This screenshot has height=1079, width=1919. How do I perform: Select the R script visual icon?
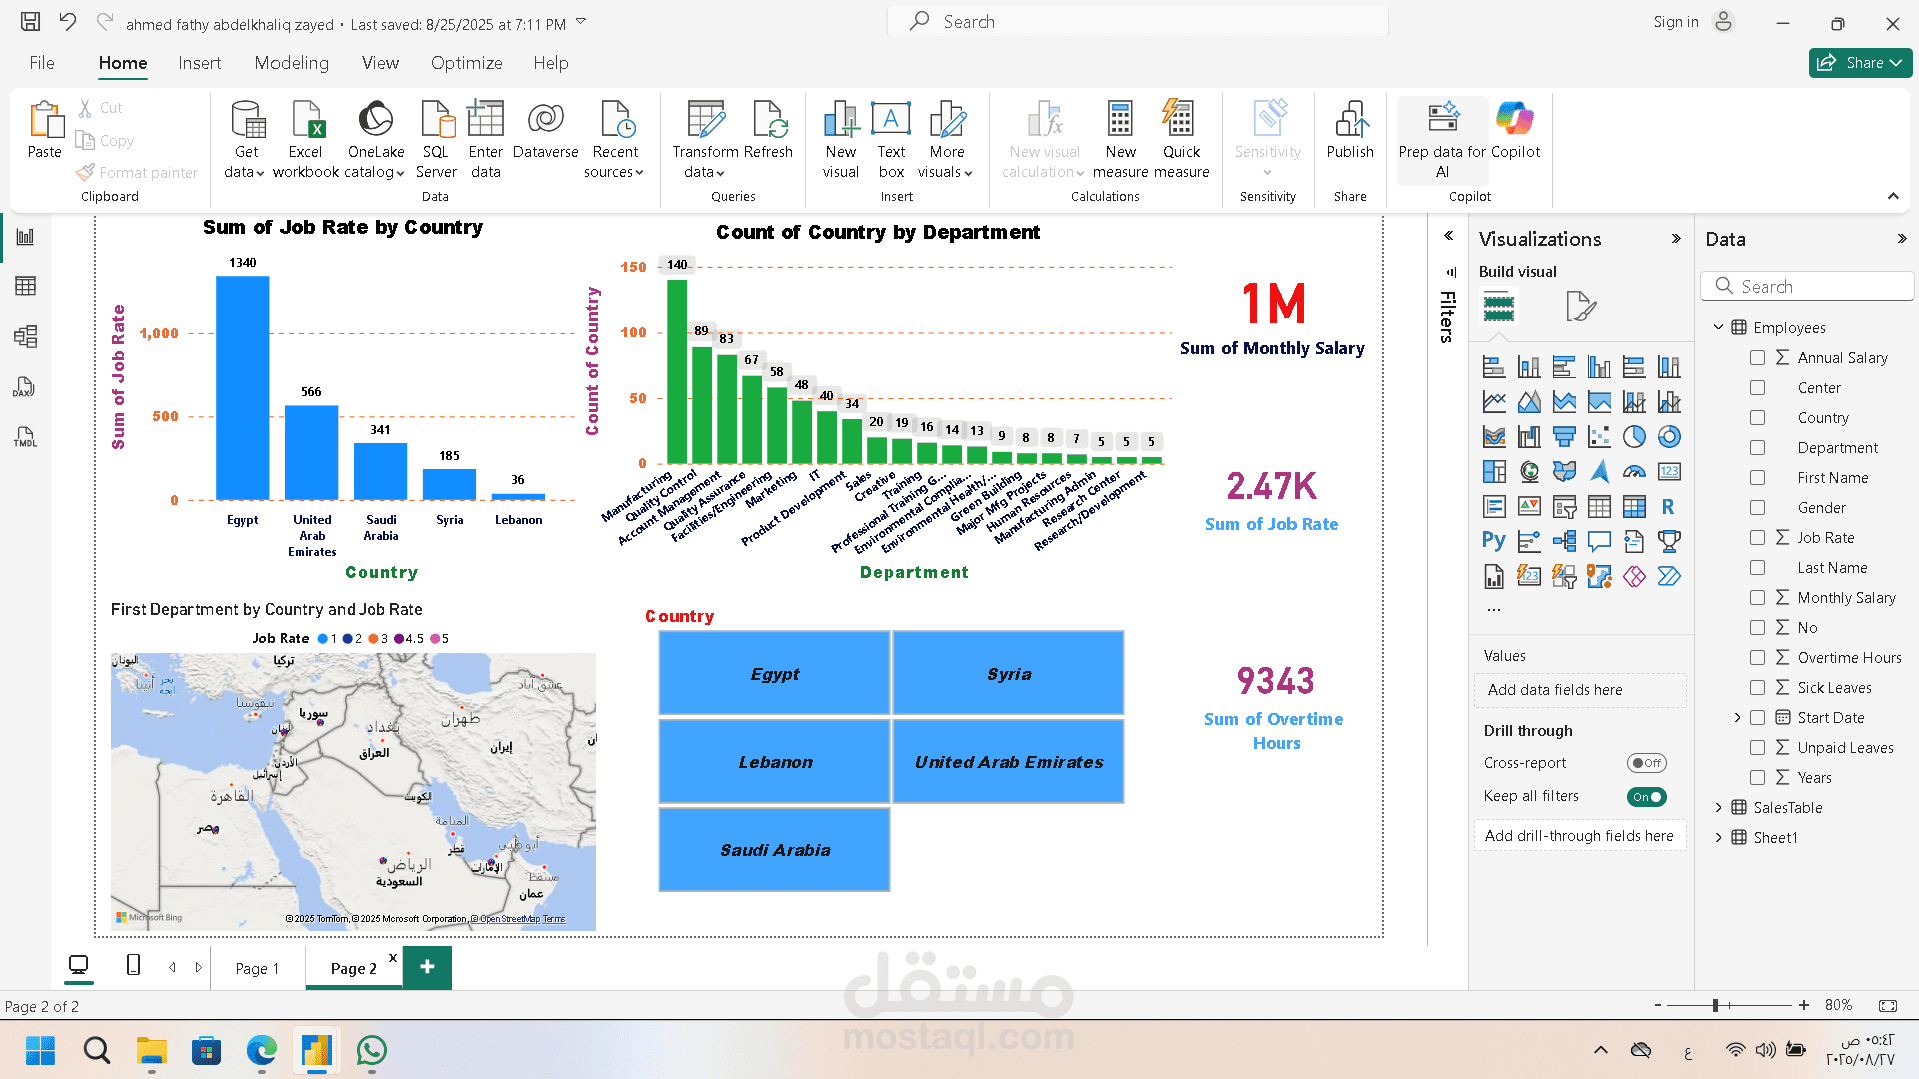1668,507
